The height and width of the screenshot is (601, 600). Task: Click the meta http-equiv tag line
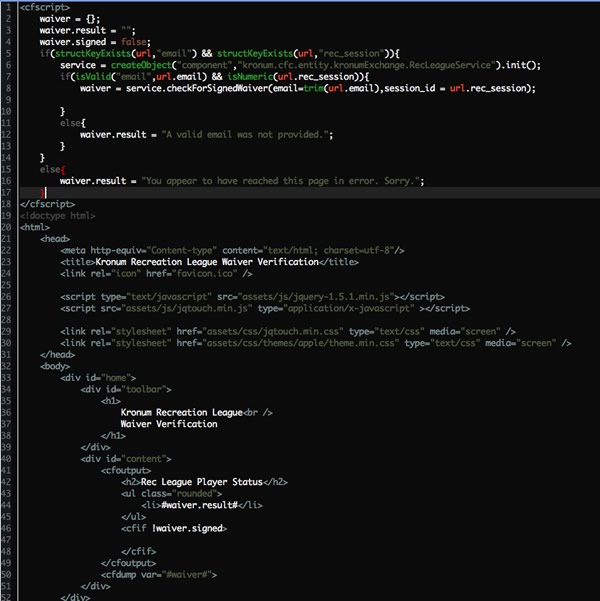232,250
